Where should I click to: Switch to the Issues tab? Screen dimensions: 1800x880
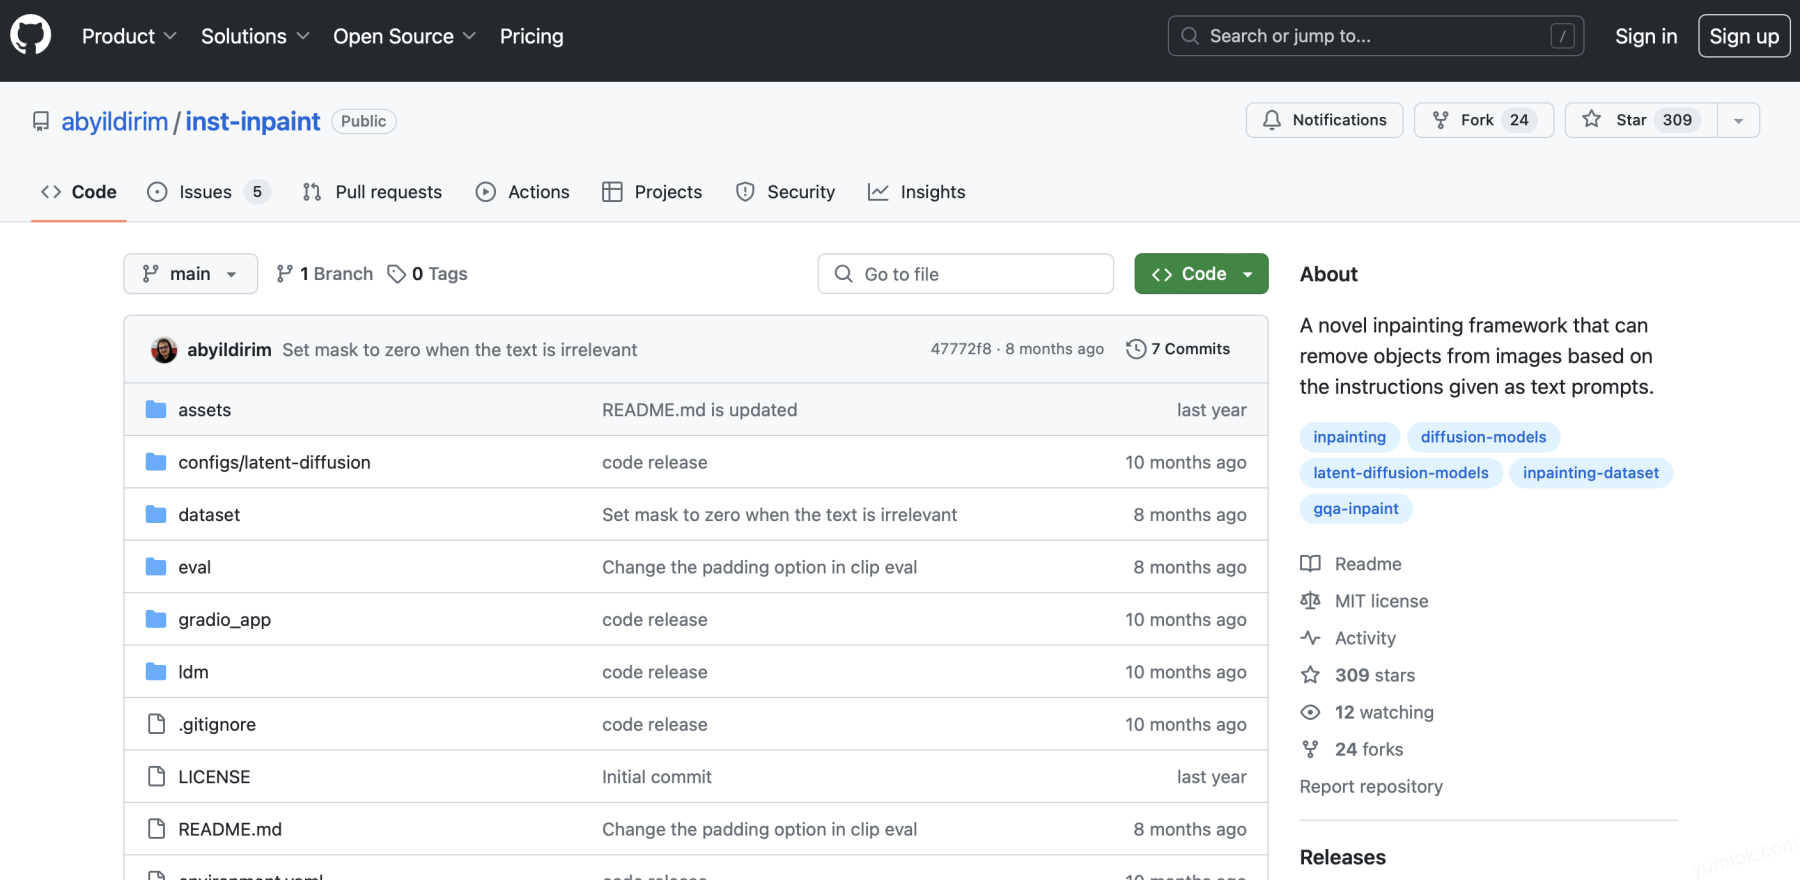[x=205, y=192]
